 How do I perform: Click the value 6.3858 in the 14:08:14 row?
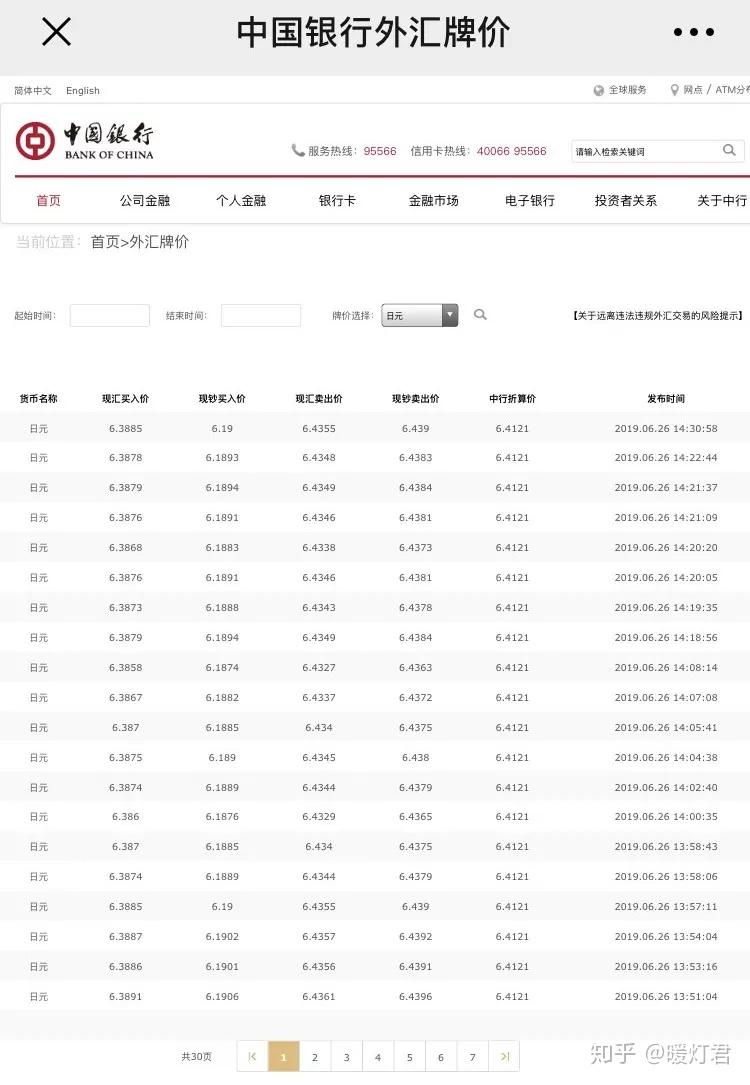click(125, 667)
